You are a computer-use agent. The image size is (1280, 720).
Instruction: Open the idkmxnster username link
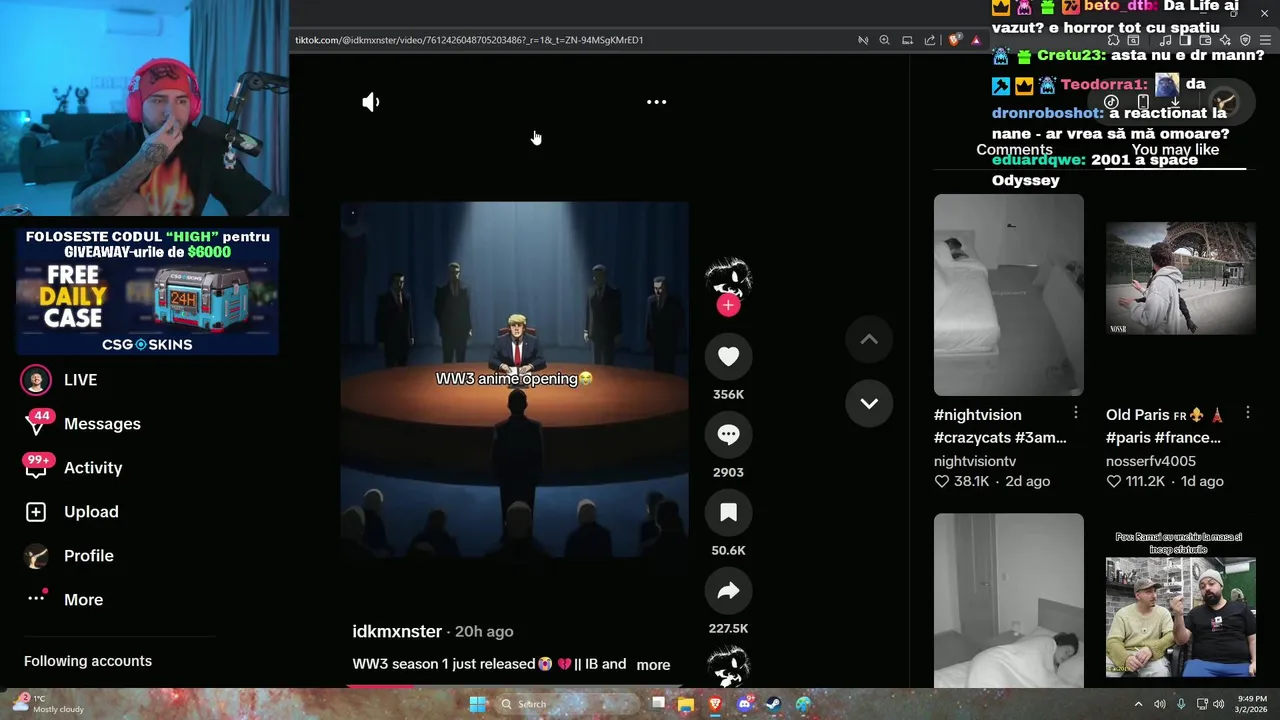[397, 631]
